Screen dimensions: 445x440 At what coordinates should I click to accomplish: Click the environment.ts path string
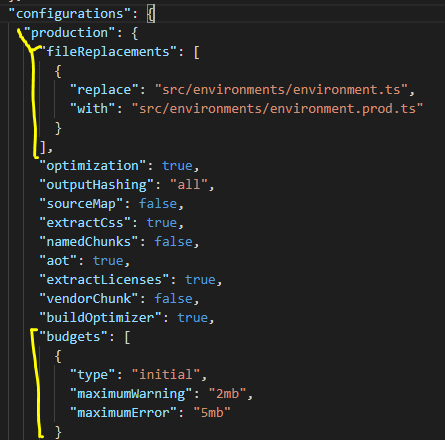pyautogui.click(x=281, y=90)
